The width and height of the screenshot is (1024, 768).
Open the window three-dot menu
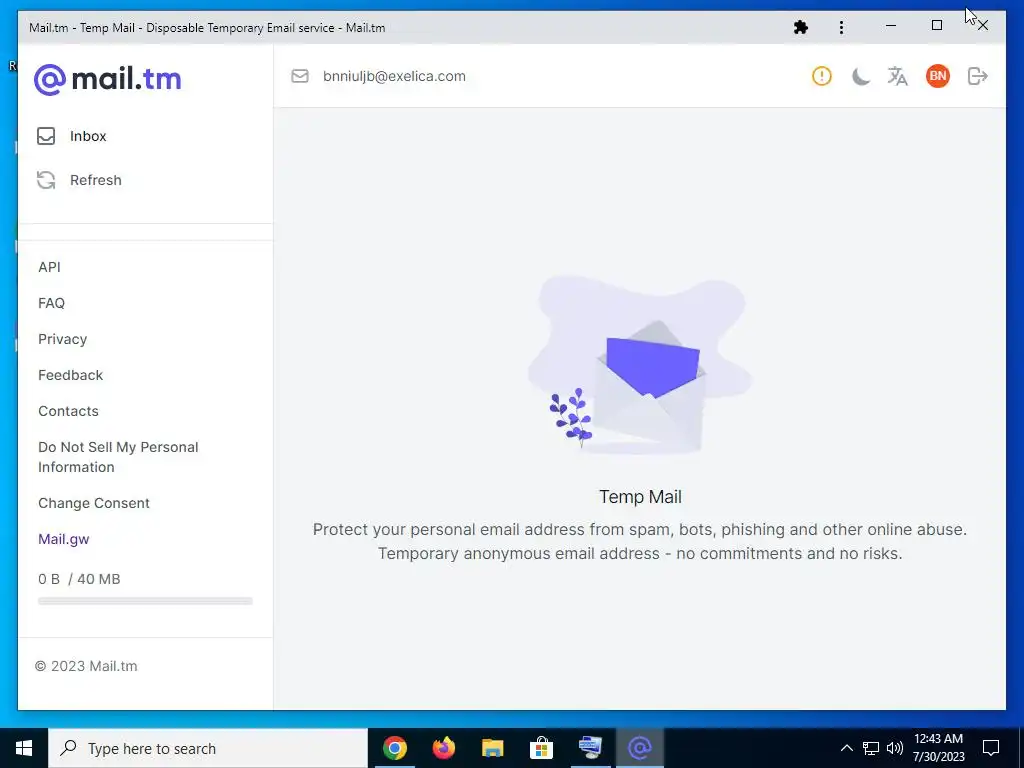(841, 27)
